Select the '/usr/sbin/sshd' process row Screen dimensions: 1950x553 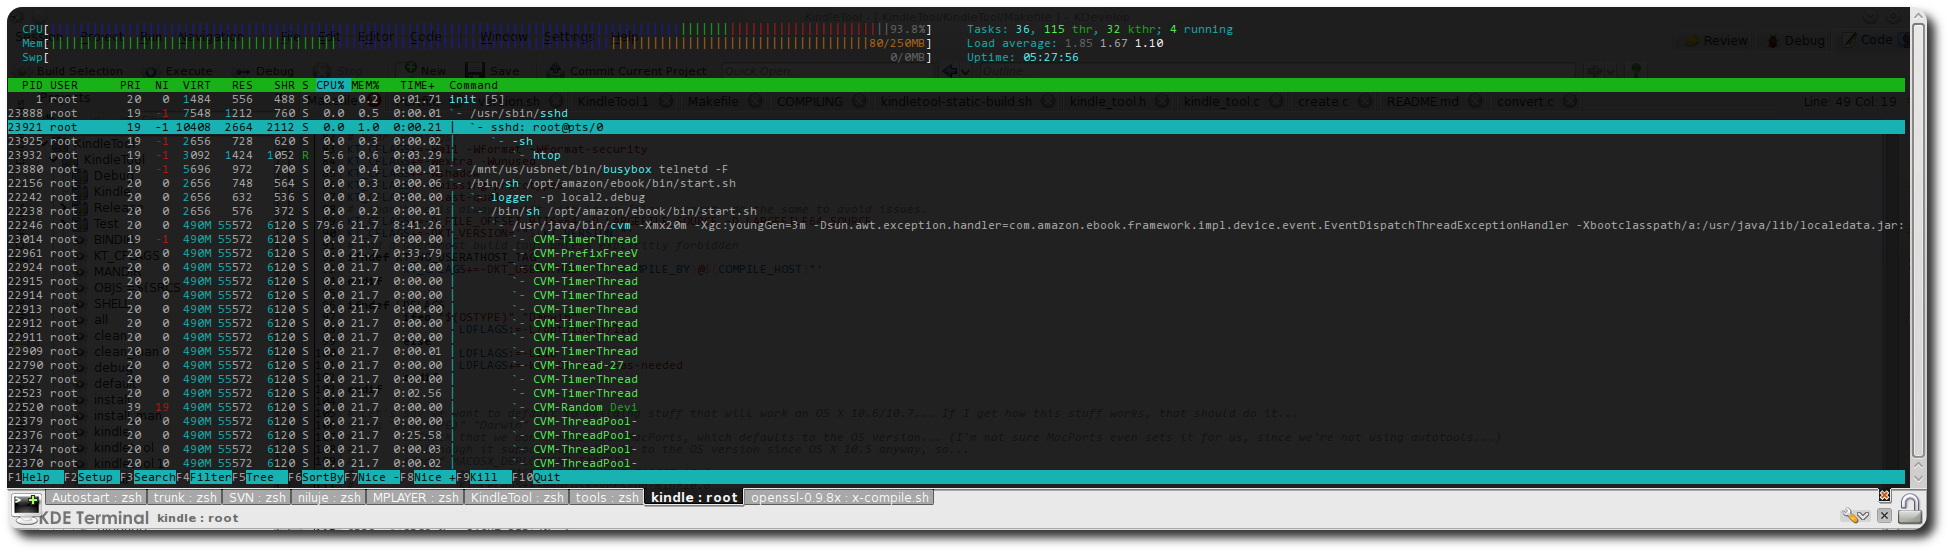(956, 113)
